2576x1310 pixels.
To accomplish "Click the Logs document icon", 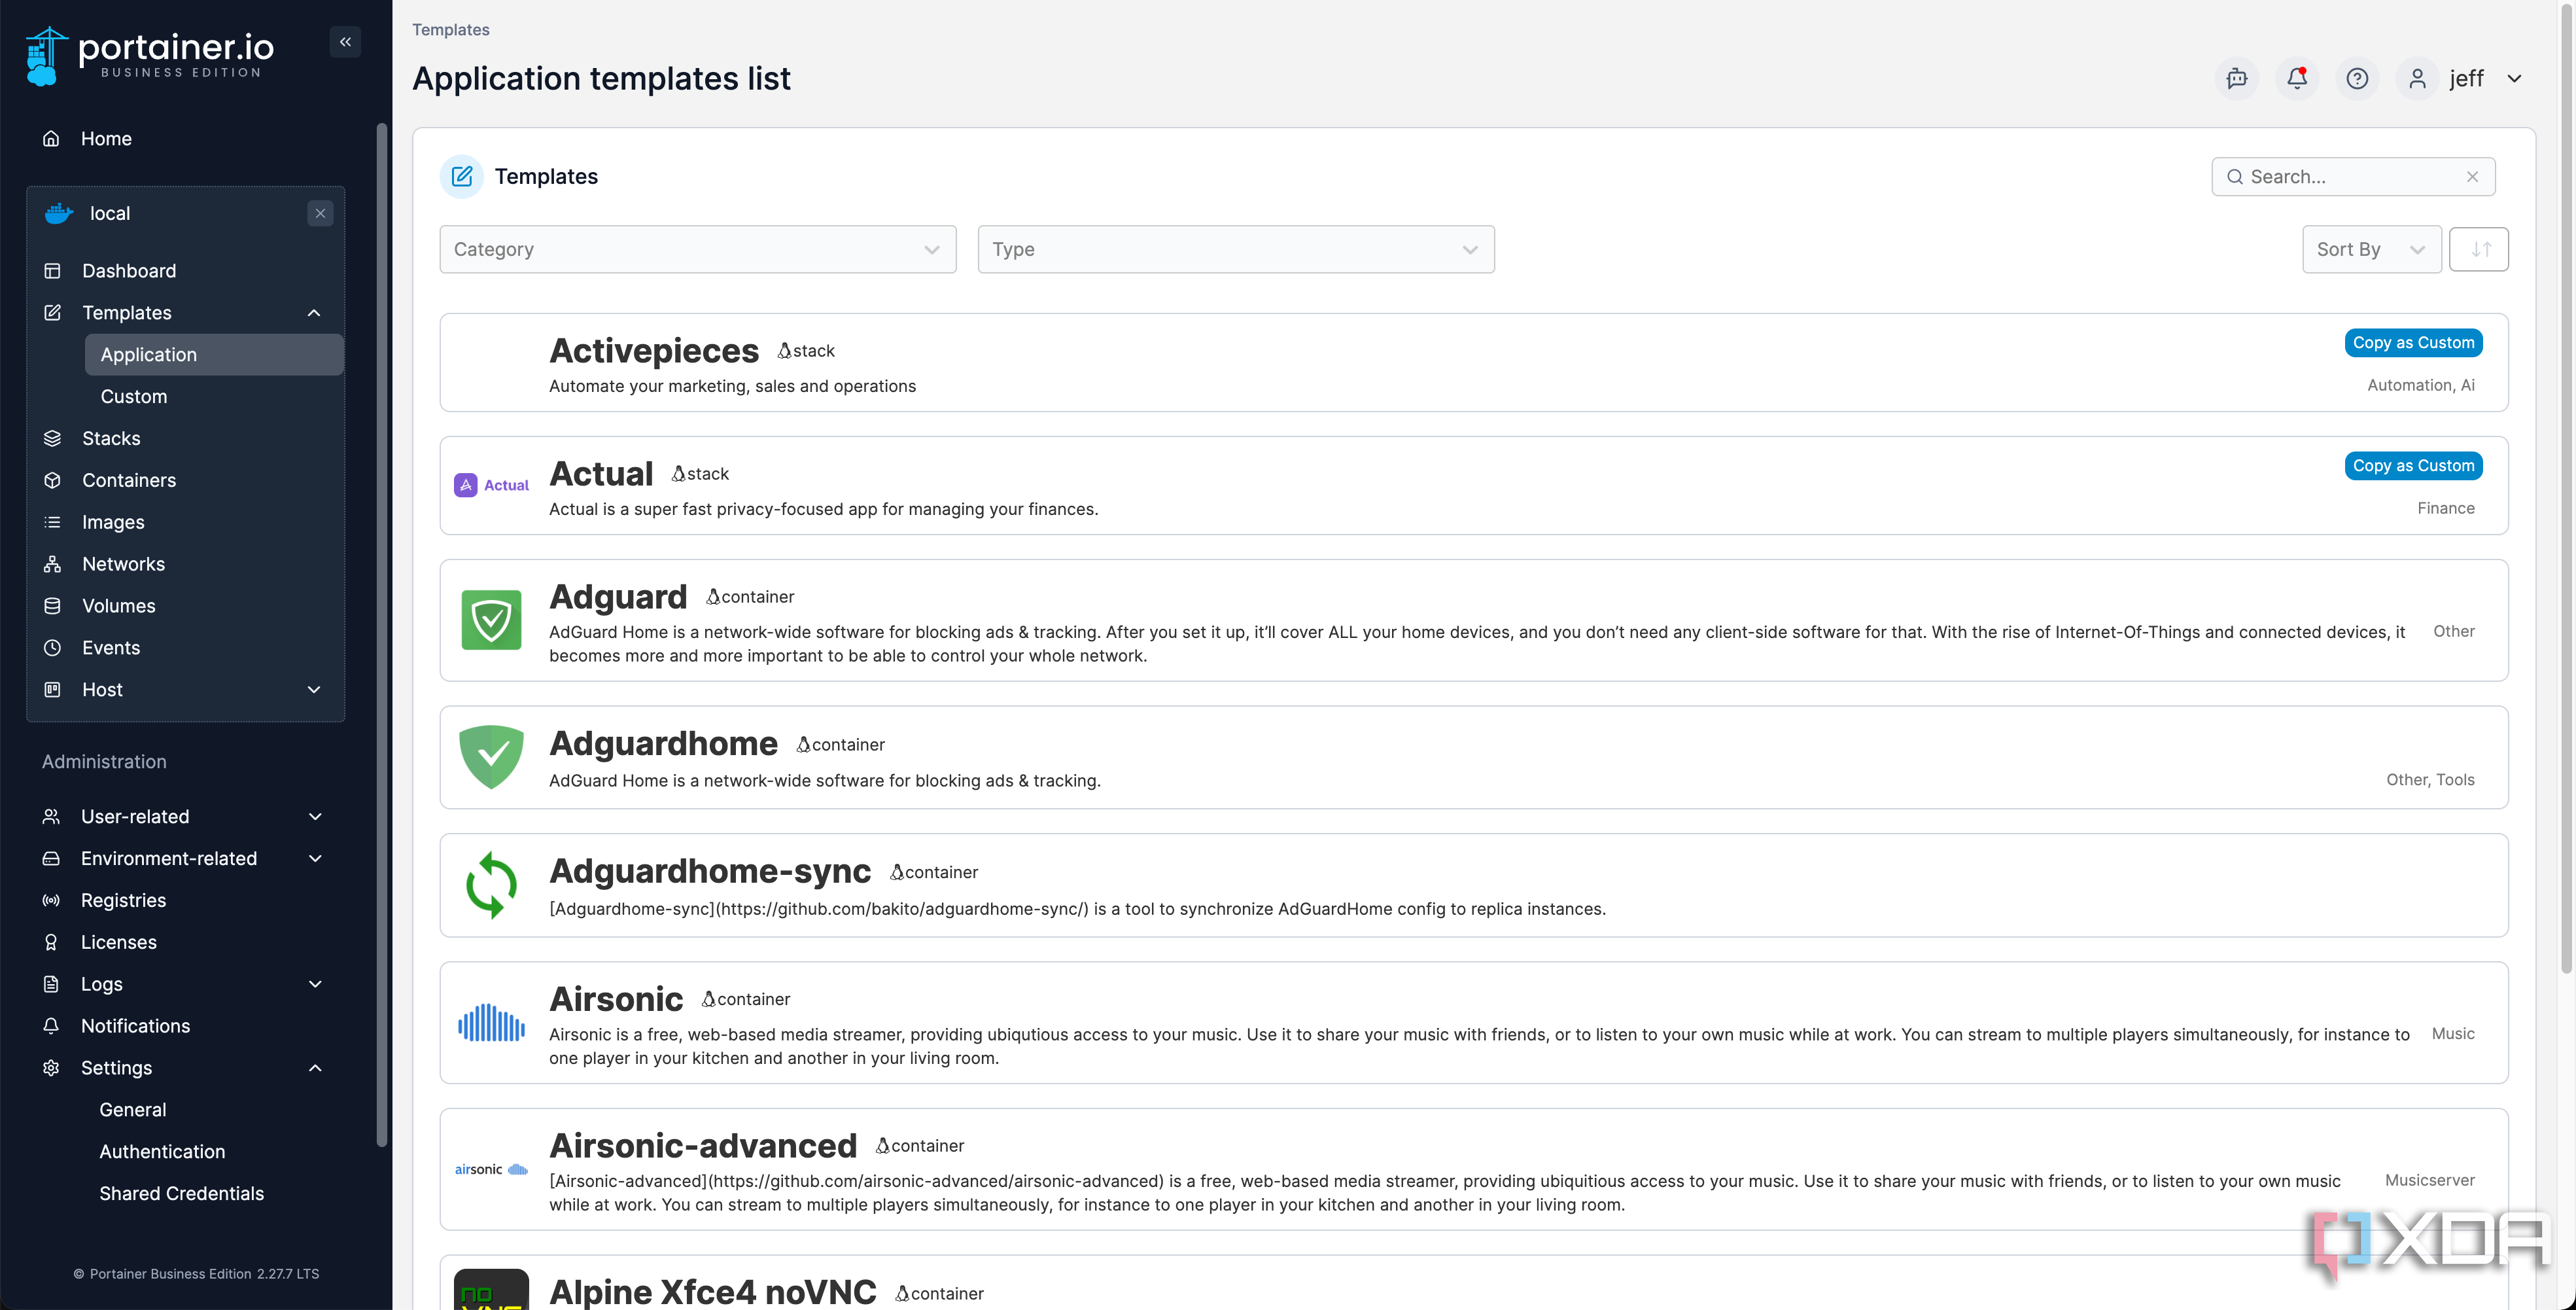I will coord(51,984).
